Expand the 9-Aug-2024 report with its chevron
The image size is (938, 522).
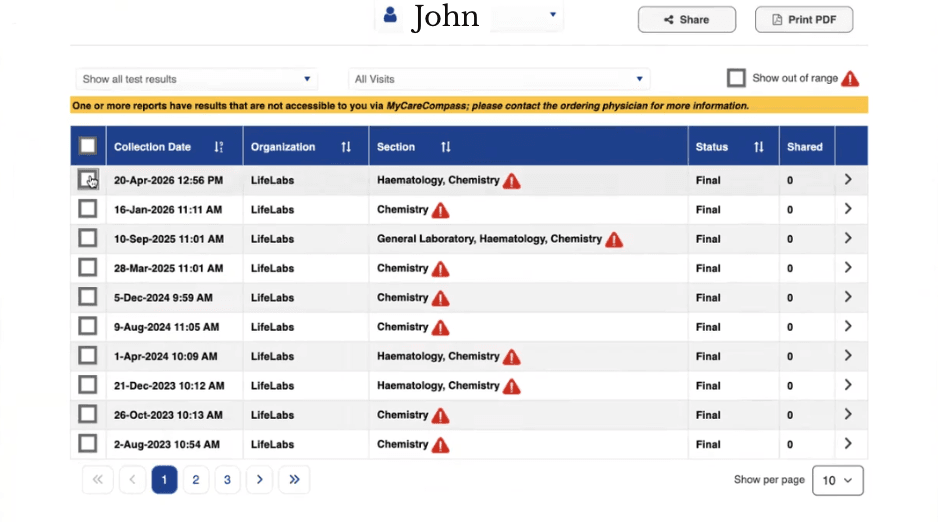pyautogui.click(x=848, y=326)
